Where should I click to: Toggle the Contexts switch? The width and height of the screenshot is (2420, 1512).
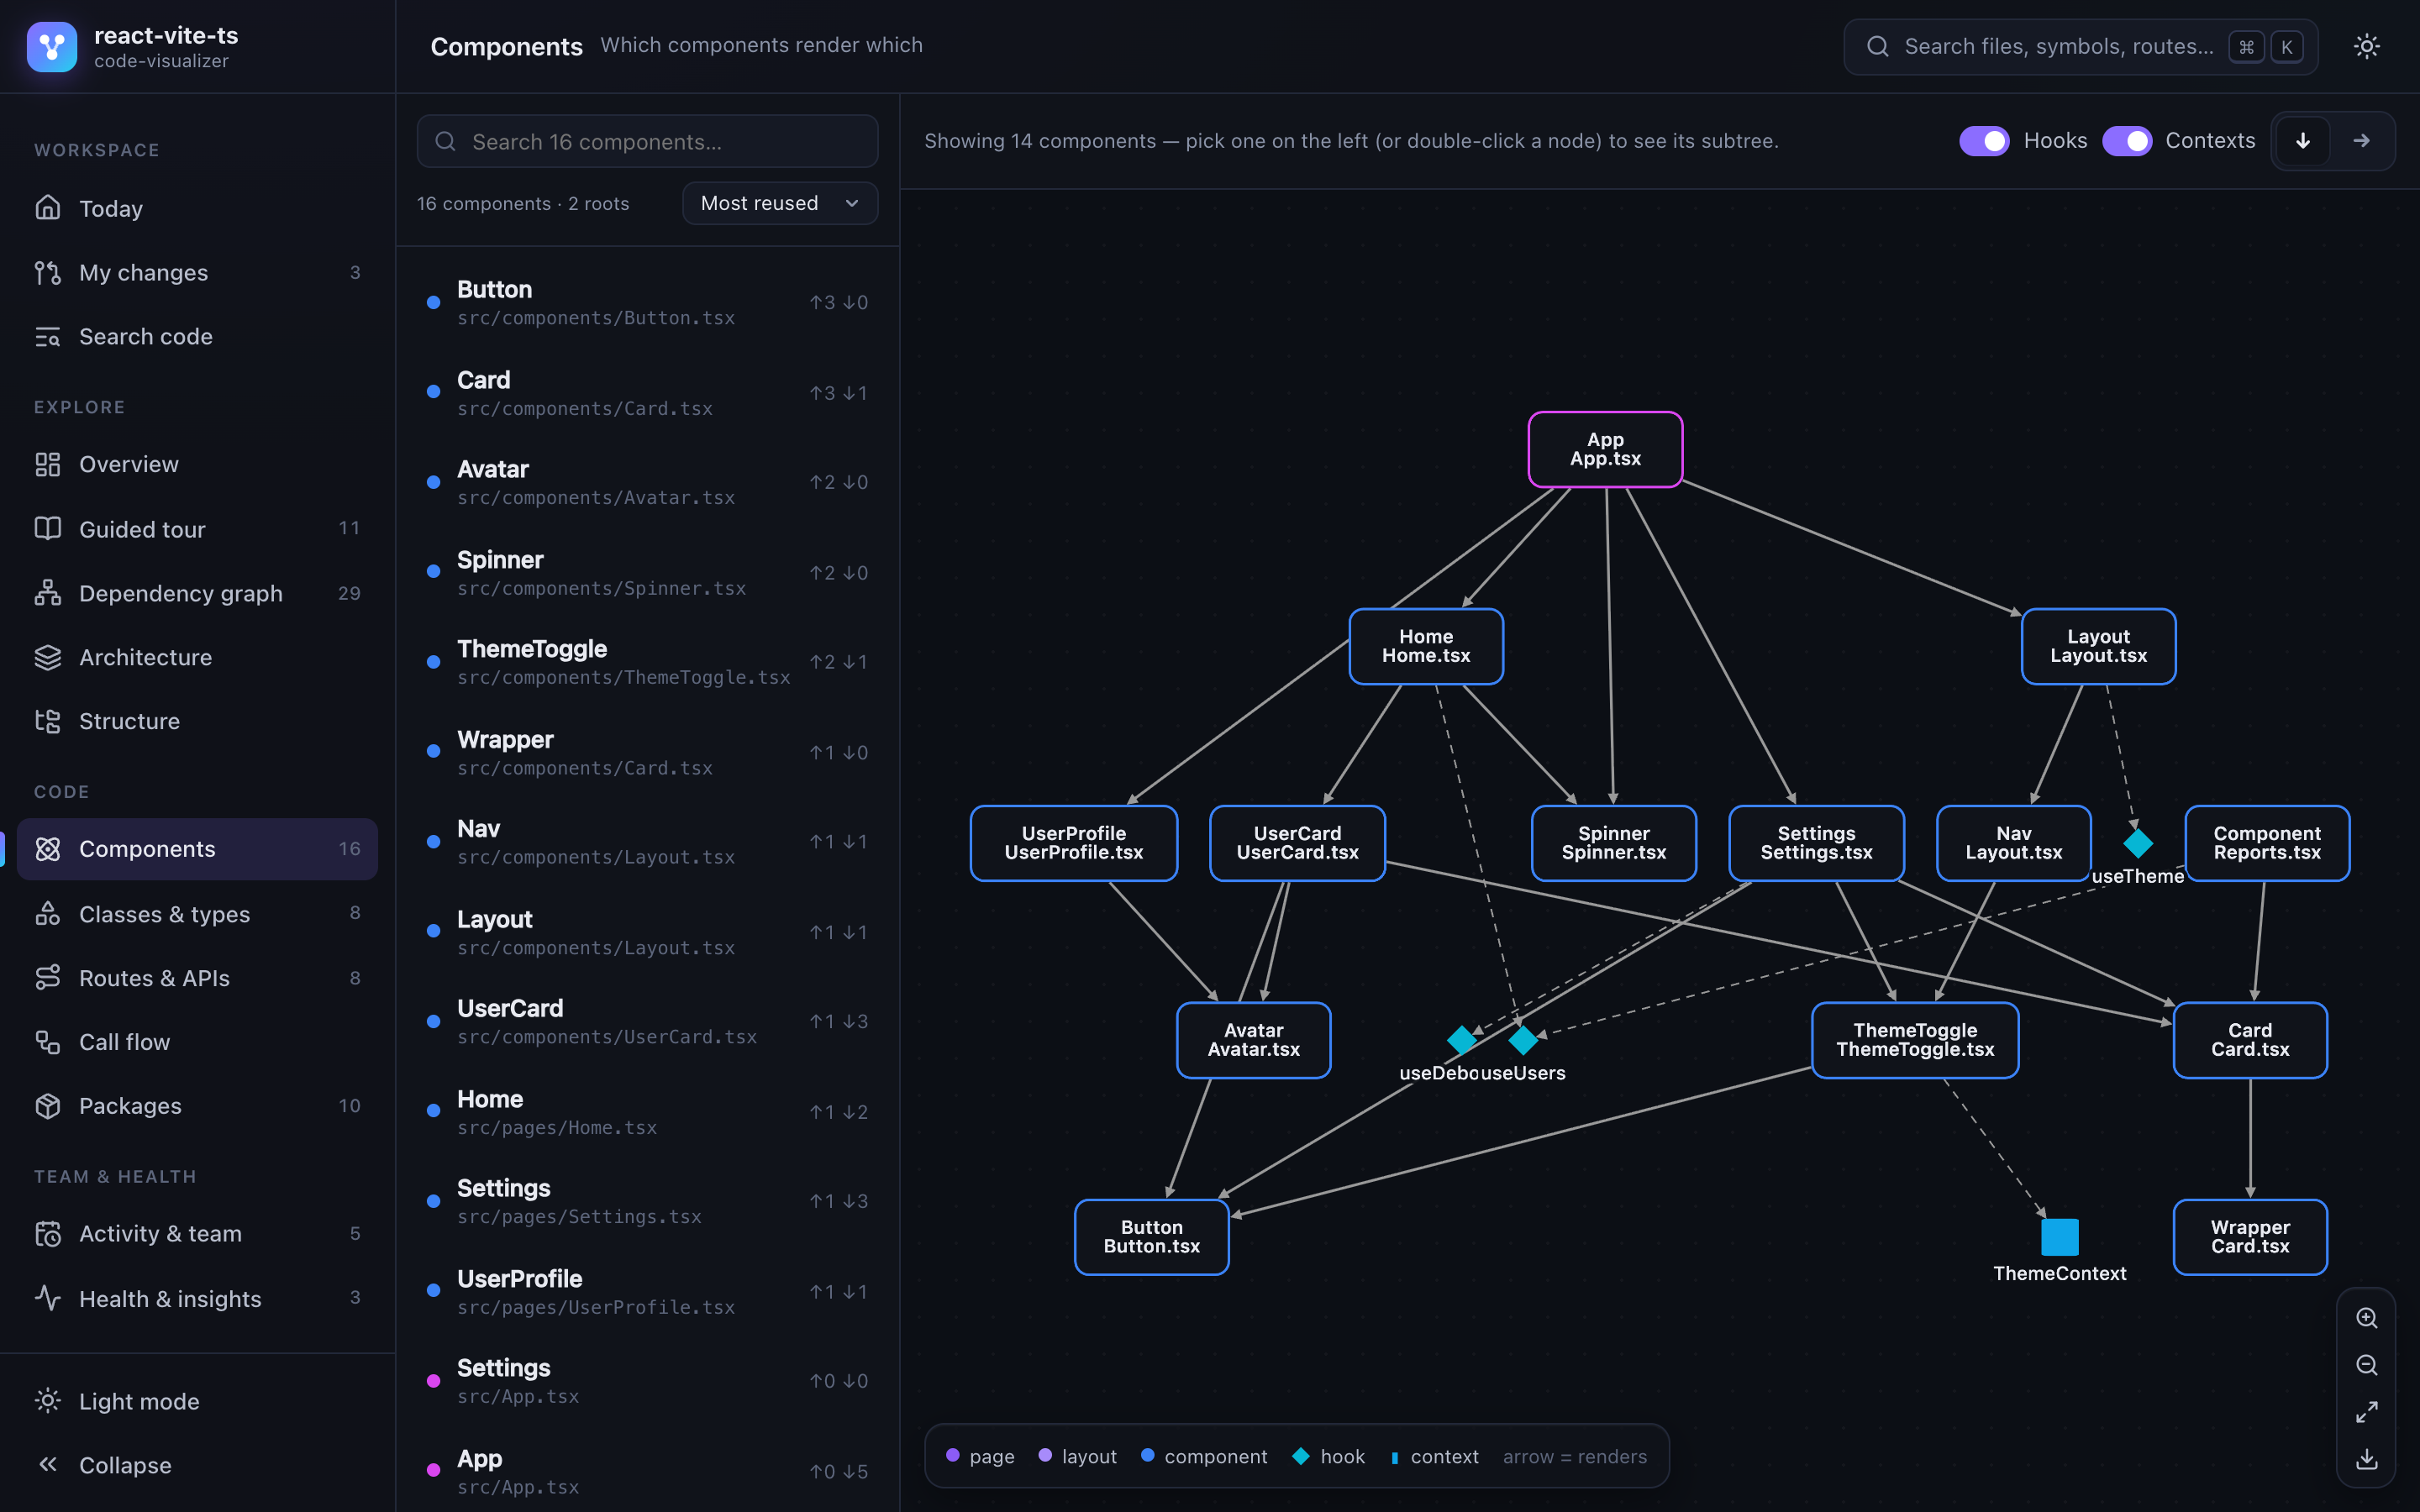2127,141
